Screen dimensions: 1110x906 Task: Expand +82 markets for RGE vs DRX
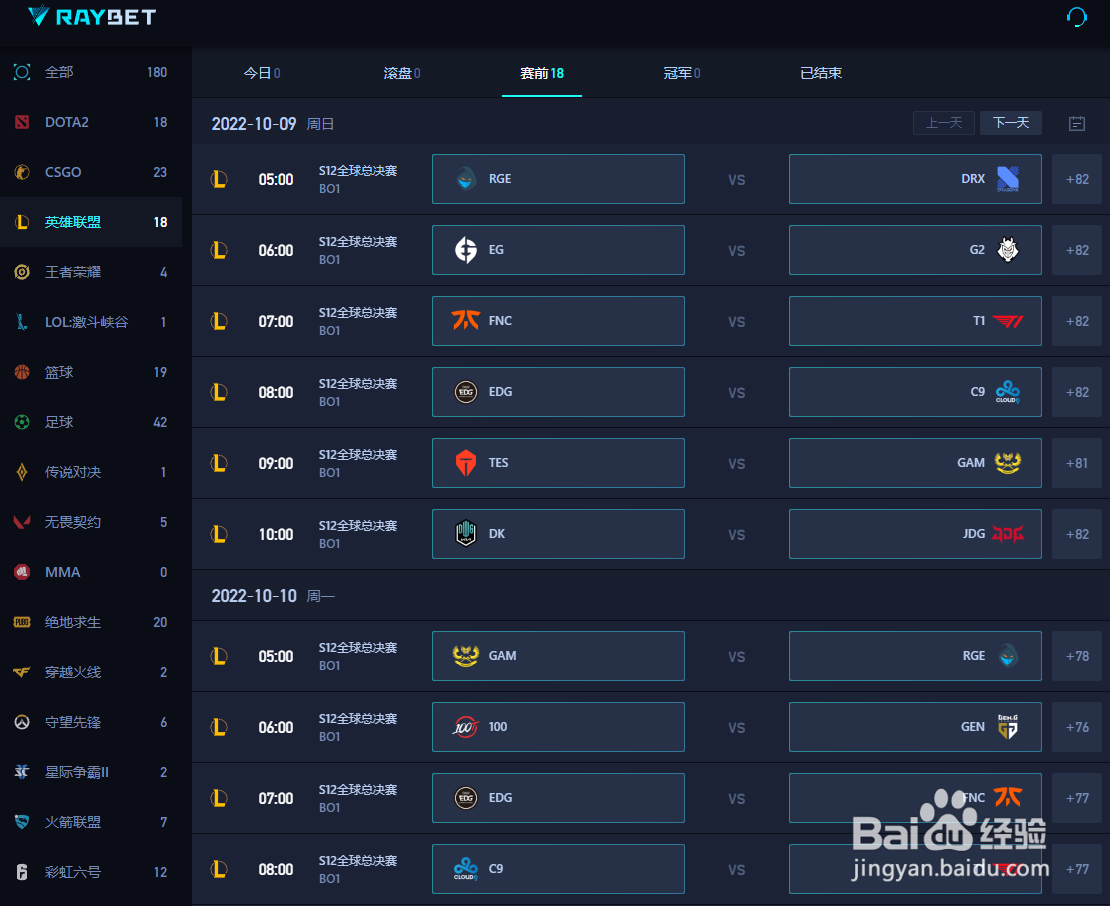1077,179
